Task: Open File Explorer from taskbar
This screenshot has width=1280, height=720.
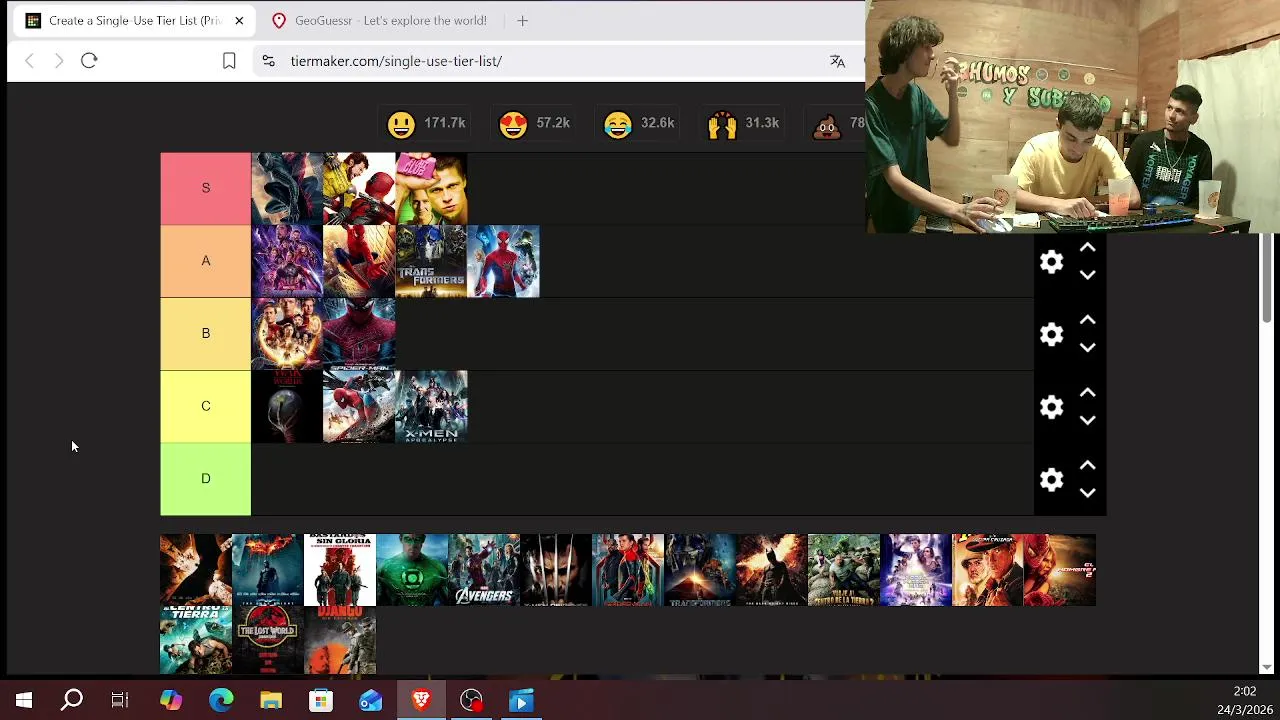Action: click(271, 701)
